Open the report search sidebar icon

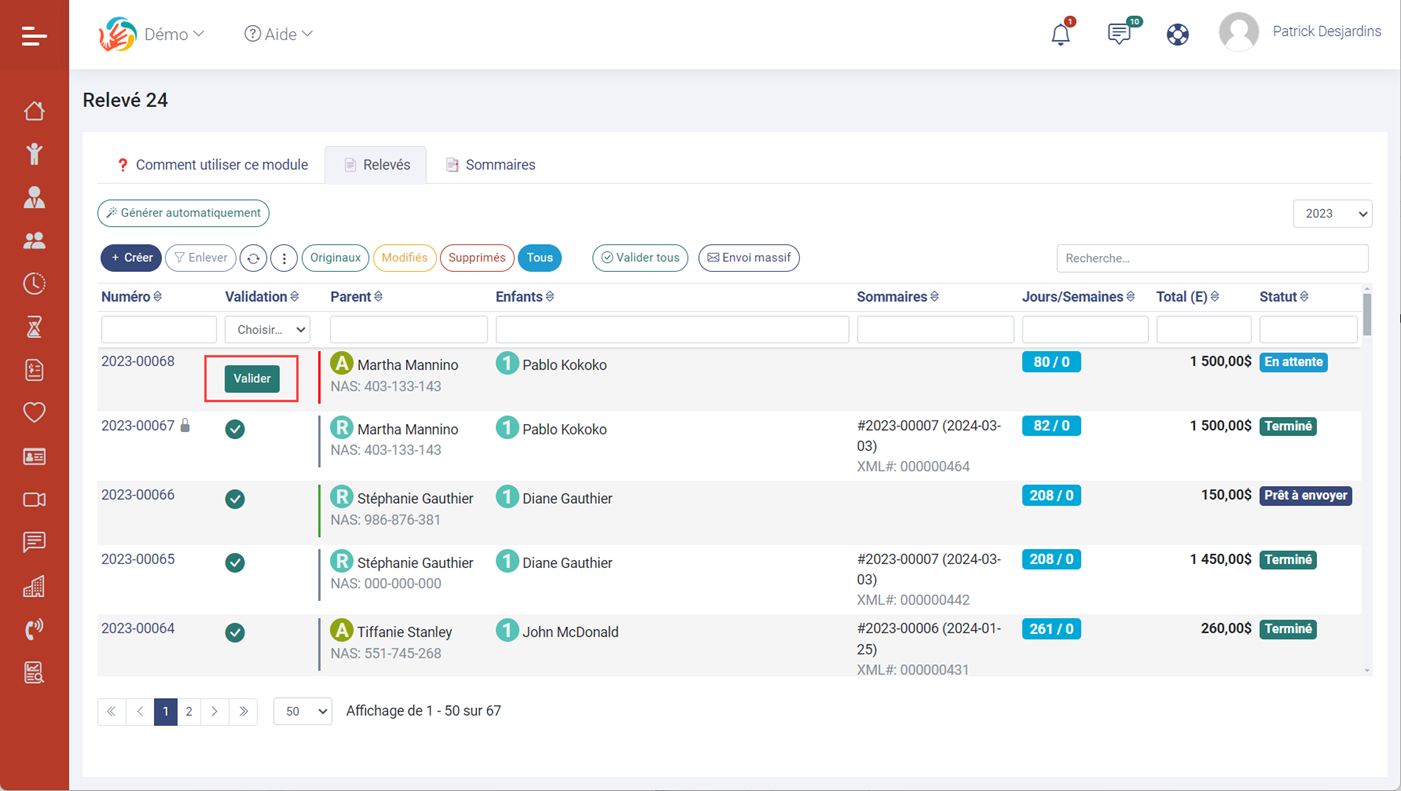(x=34, y=672)
